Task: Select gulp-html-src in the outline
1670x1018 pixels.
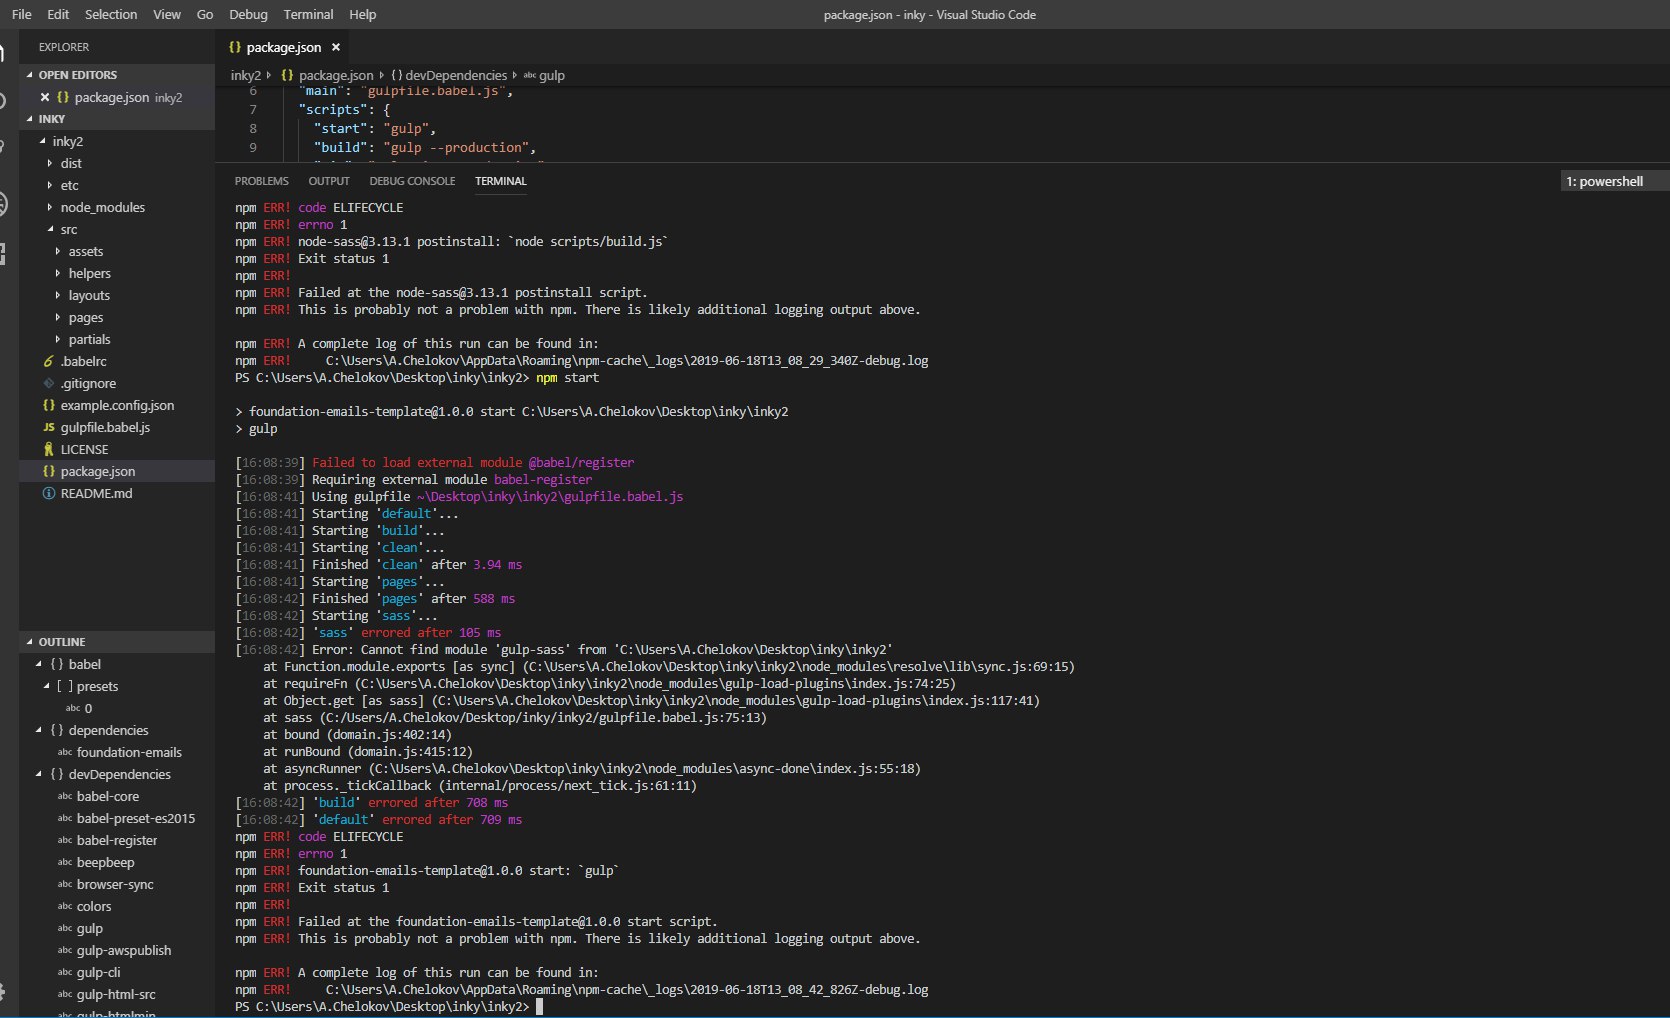Action: coord(116,994)
